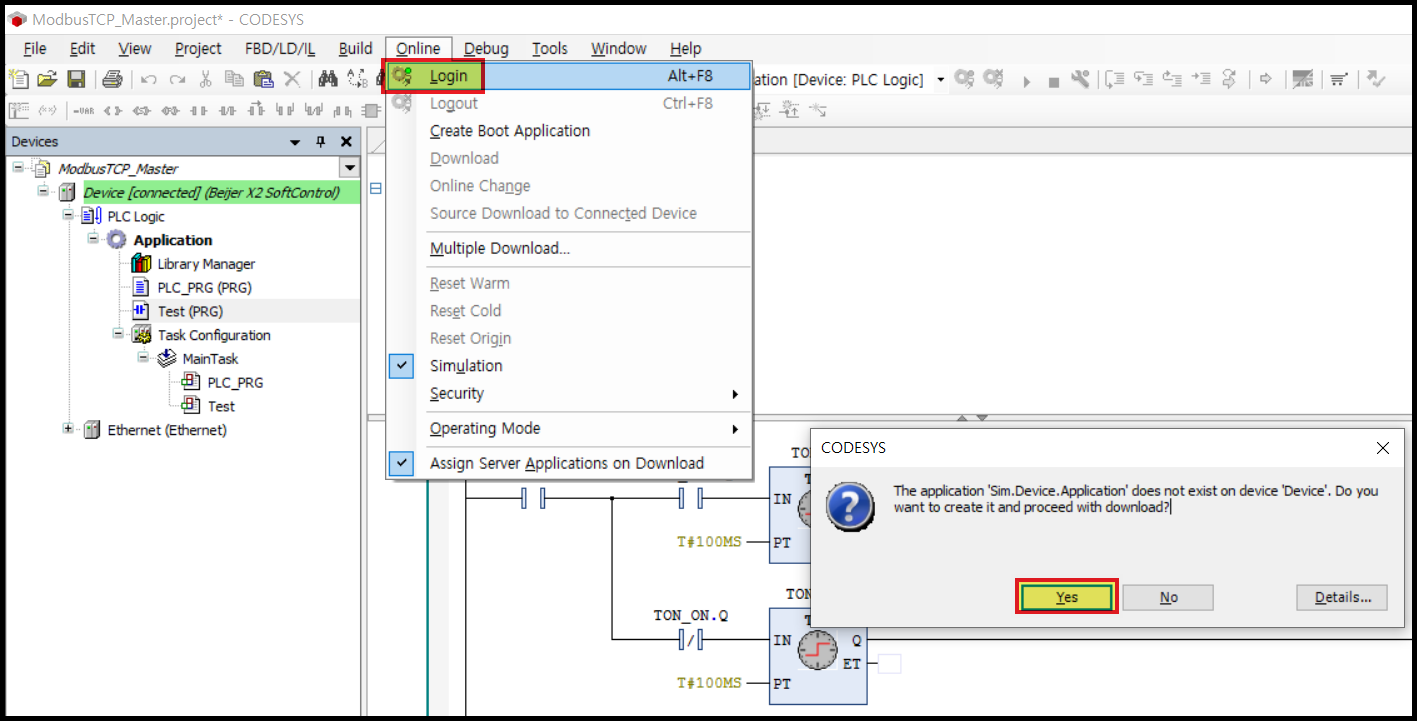The image size is (1417, 721).
Task: Collapse the Device [connected] tree node
Action: (43, 191)
